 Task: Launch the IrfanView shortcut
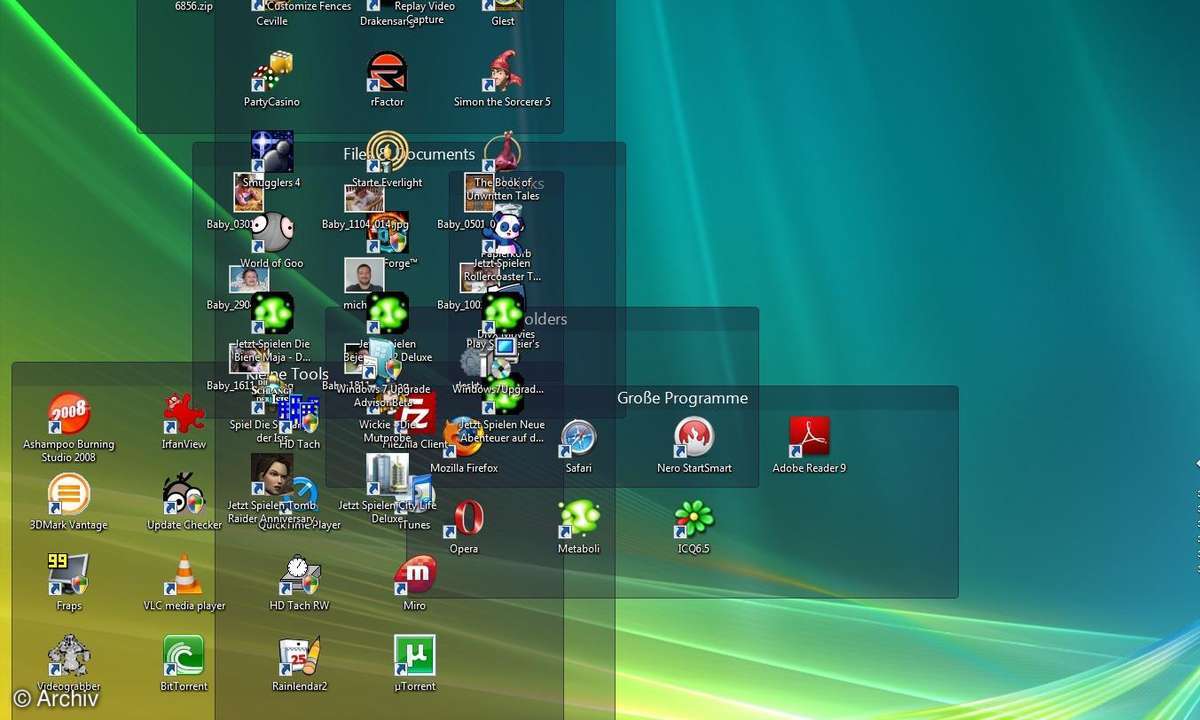[x=184, y=414]
